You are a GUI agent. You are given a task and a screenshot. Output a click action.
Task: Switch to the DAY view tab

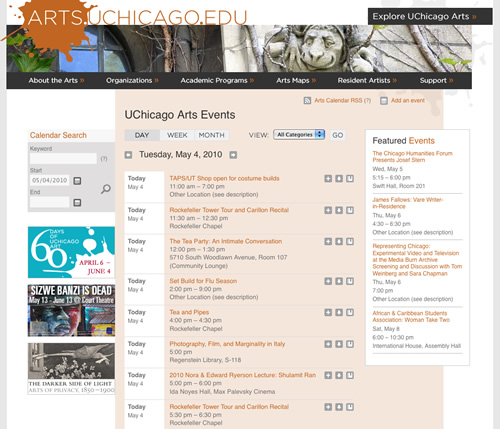point(142,135)
